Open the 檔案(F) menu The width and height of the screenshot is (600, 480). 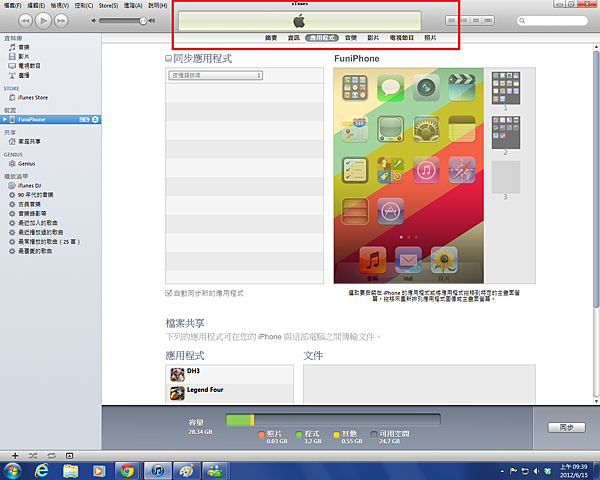(13, 6)
